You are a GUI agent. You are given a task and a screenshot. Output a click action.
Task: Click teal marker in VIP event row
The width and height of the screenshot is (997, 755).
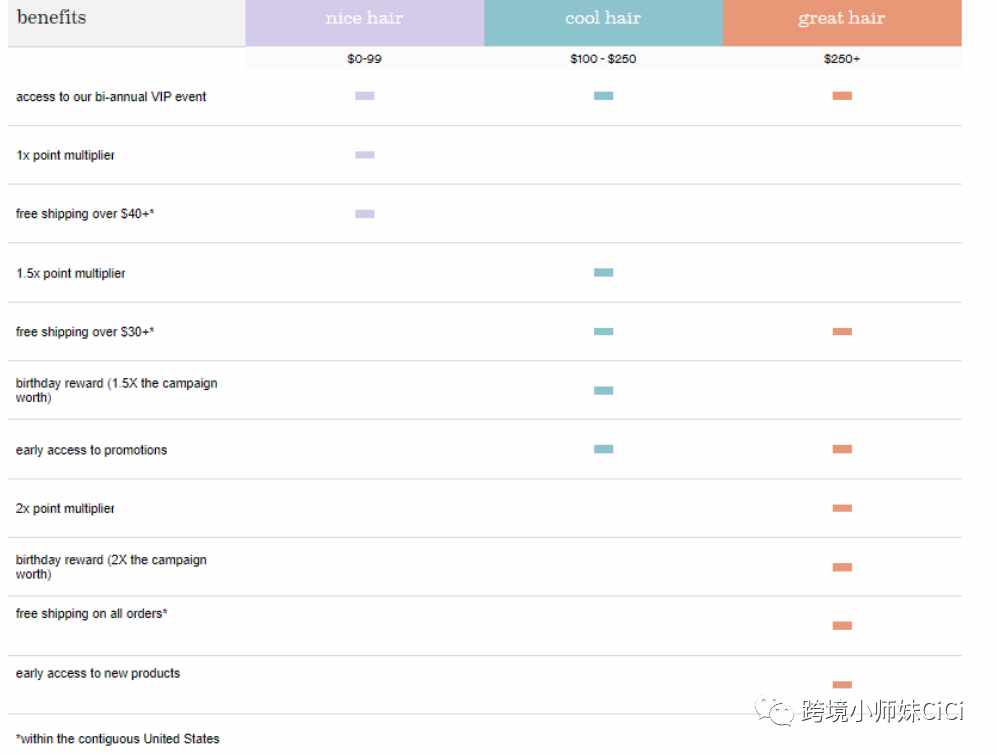tap(603, 96)
